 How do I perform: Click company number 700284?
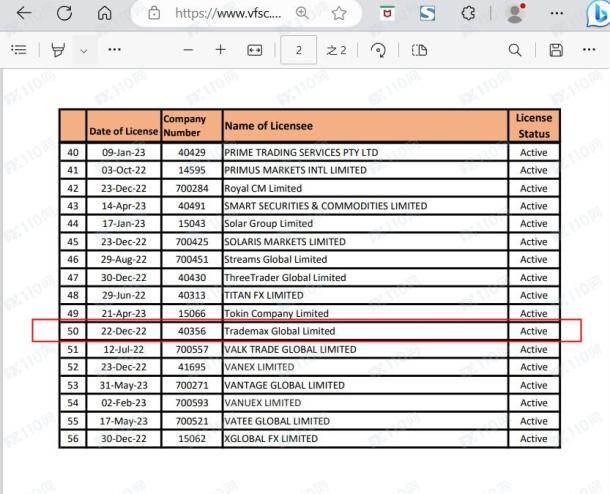192,188
